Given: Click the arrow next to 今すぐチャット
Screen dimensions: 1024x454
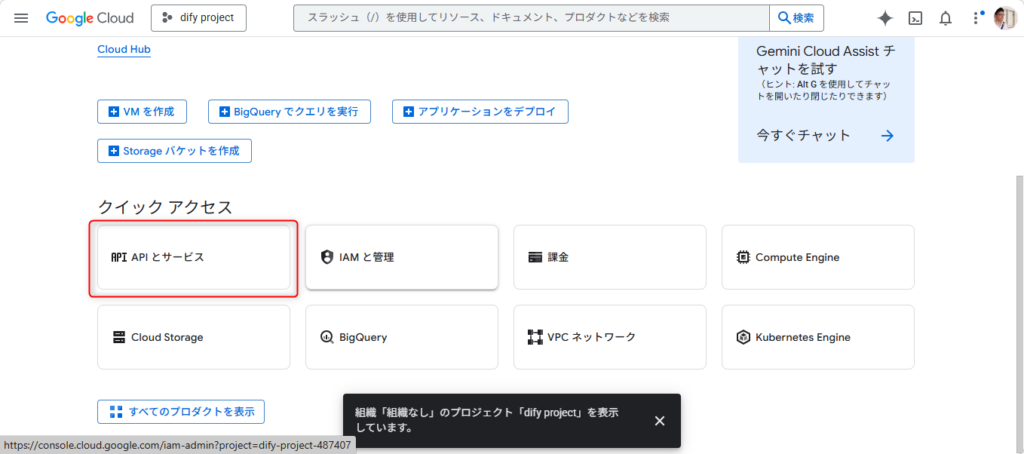Looking at the screenshot, I should point(886,135).
